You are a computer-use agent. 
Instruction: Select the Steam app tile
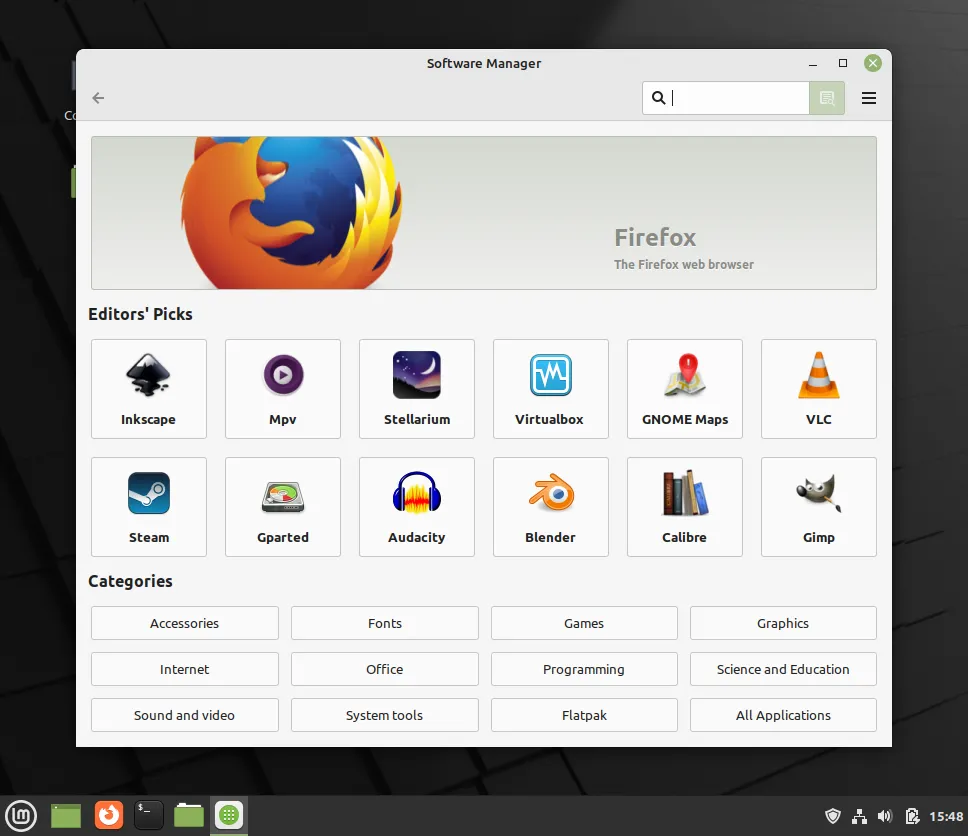tap(149, 507)
